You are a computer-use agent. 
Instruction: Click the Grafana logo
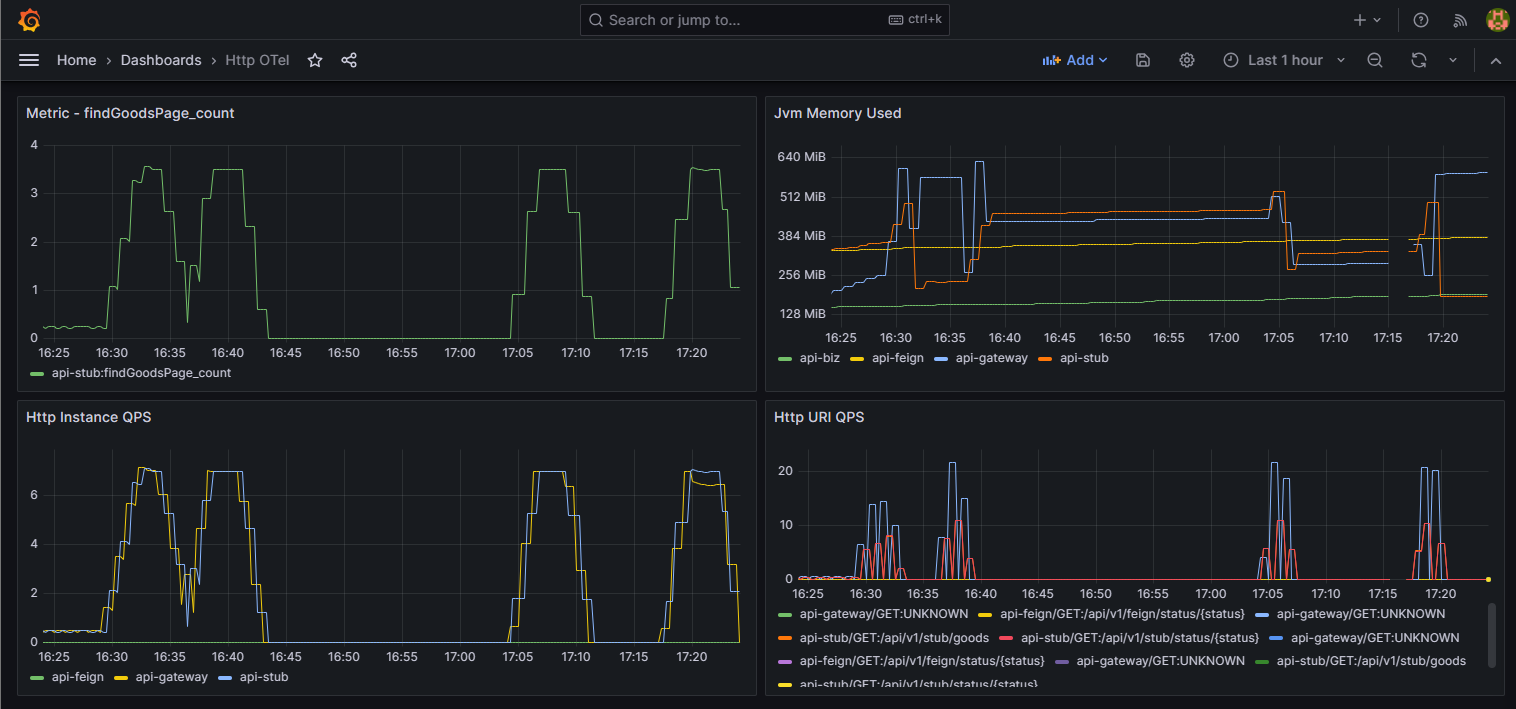(29, 19)
